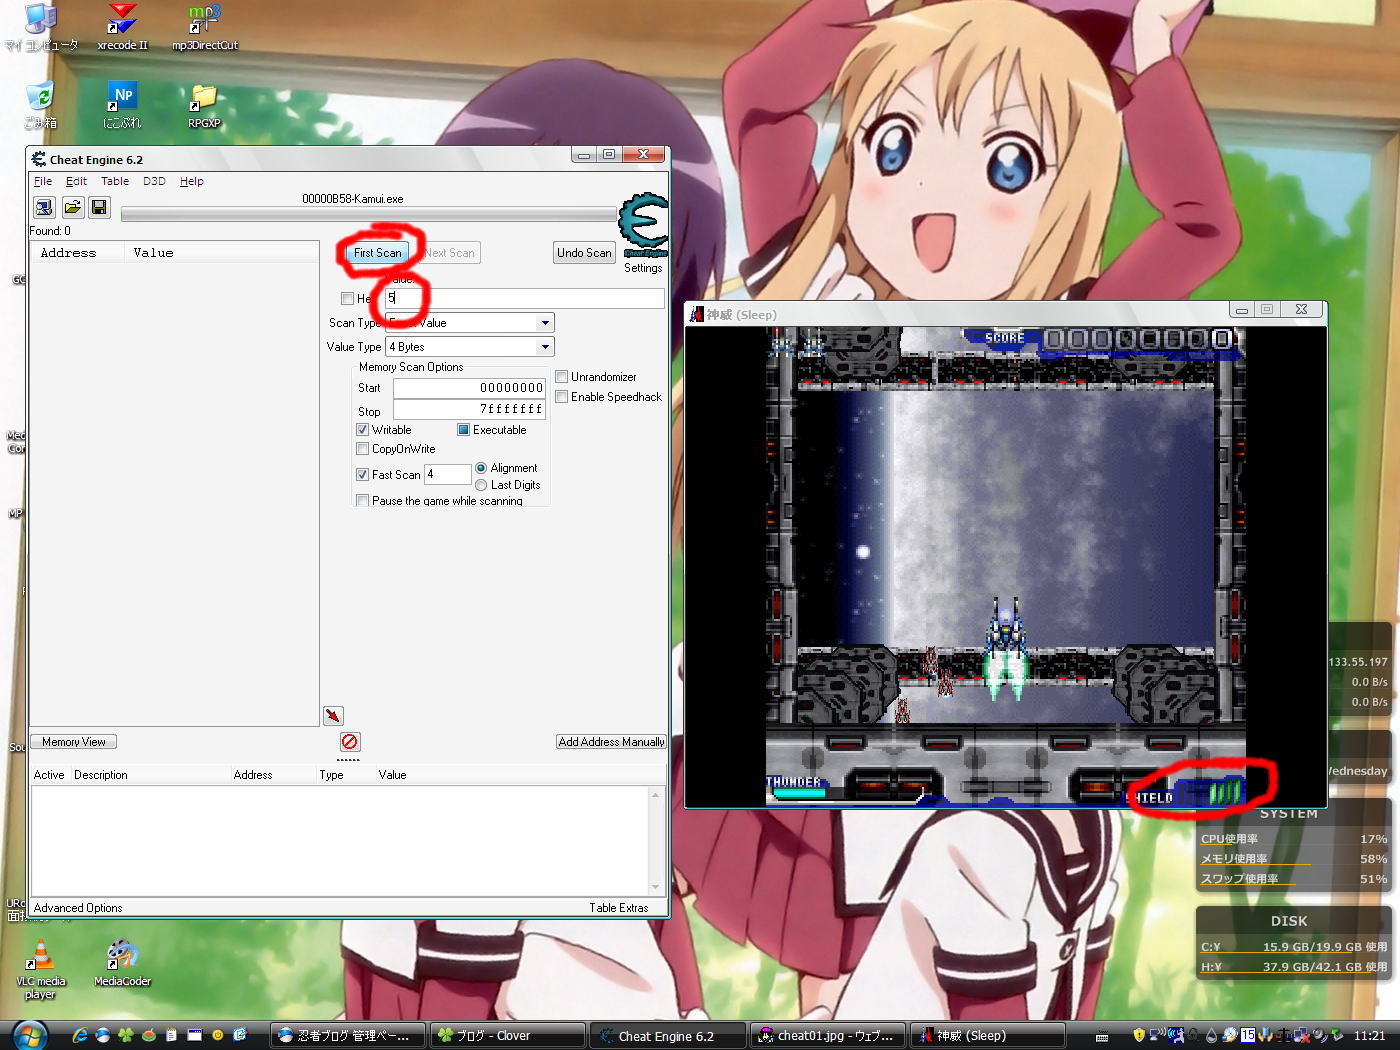
Task: Click the calendar 15 tray icon
Action: (x=1247, y=1035)
